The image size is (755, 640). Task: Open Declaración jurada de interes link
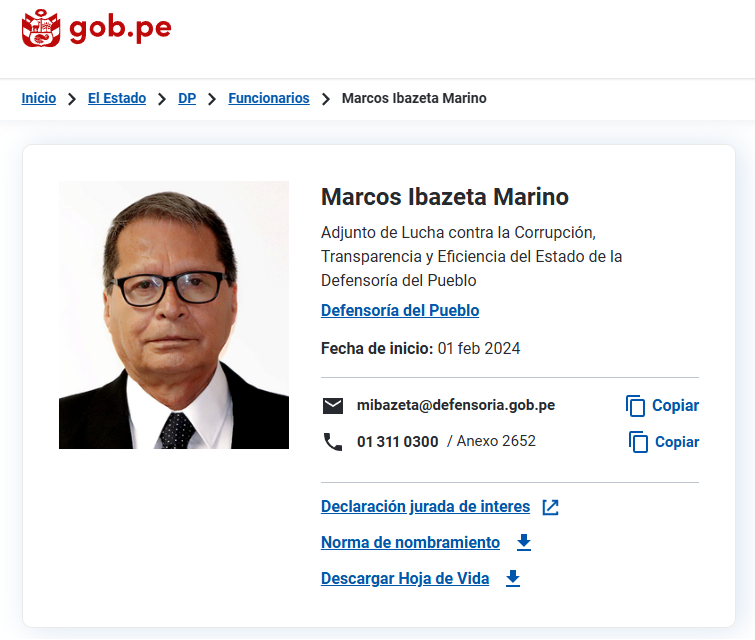(x=426, y=507)
